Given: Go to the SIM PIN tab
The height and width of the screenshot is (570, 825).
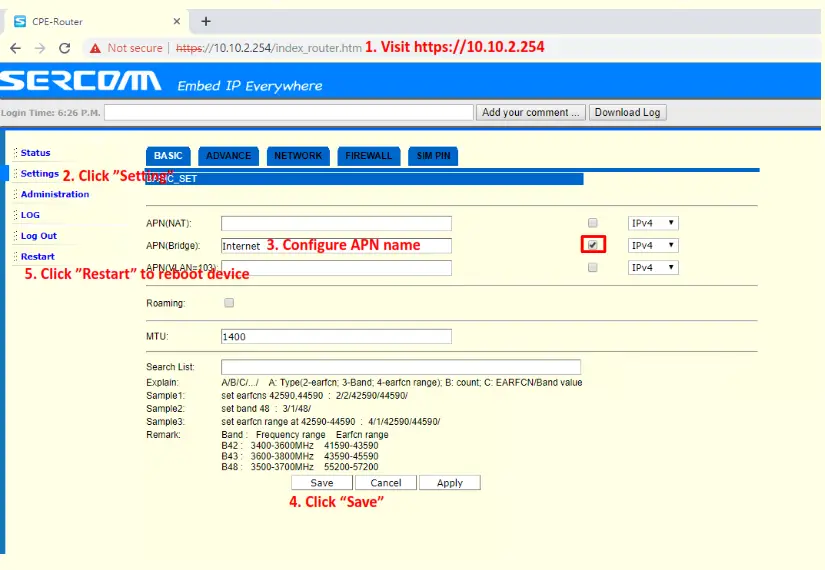Looking at the screenshot, I should point(433,156).
